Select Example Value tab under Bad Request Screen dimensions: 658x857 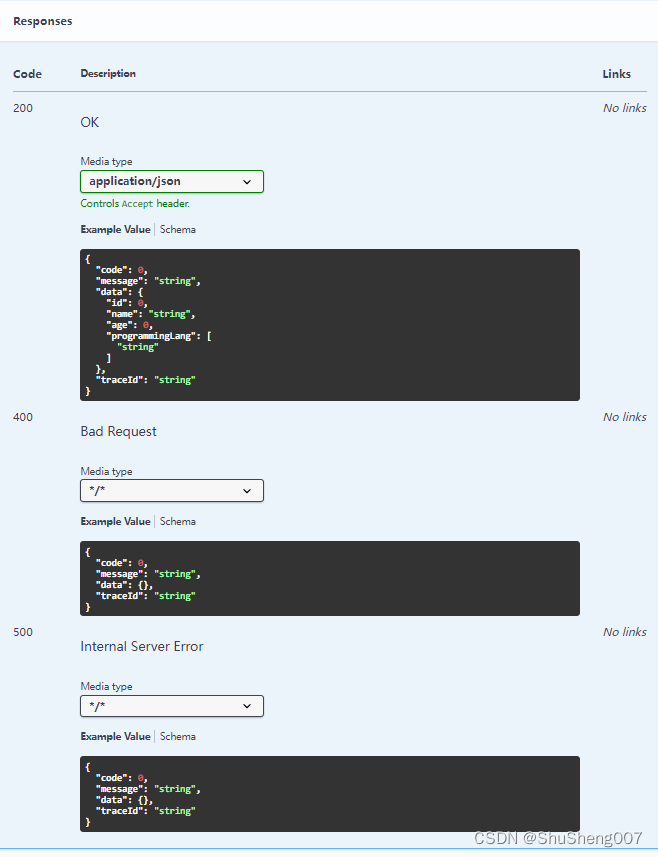point(115,521)
